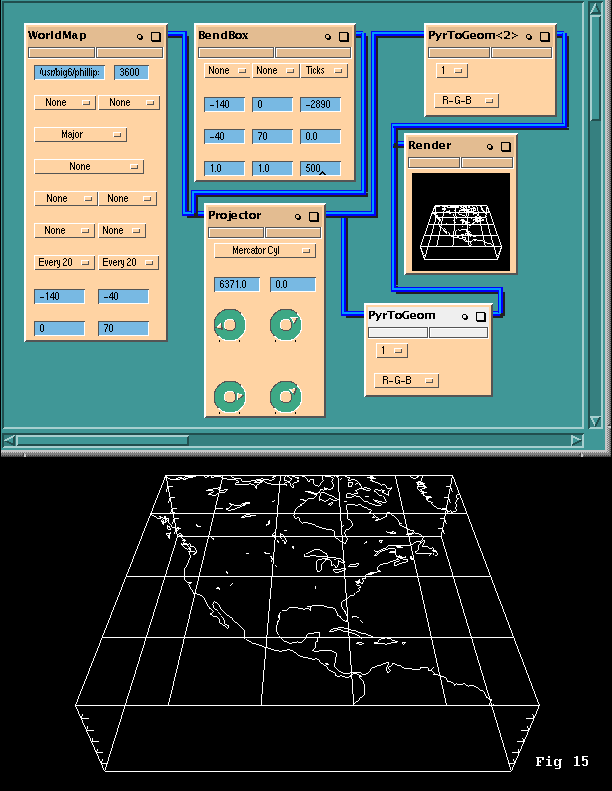Open the R-G-B dropdown in lower PyrToGeom module
Viewport: 612px width, 791px height.
[406, 380]
